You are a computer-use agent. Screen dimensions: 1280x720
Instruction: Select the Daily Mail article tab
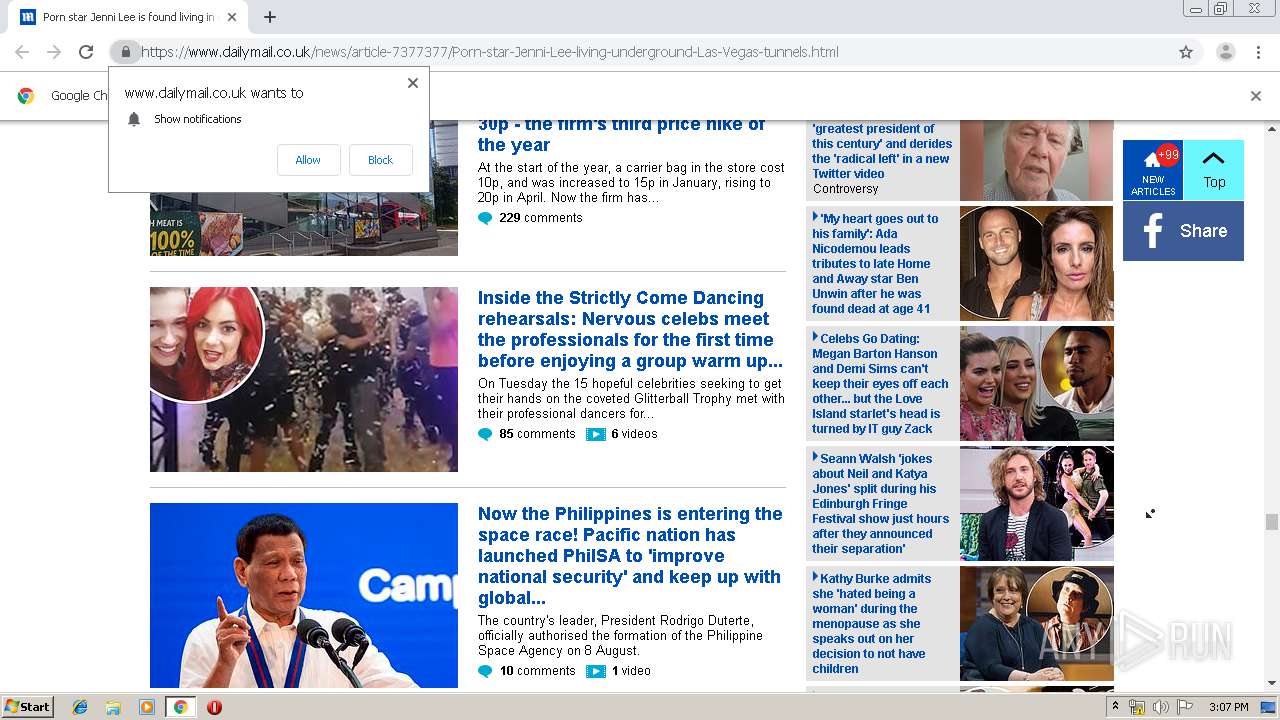tap(128, 17)
